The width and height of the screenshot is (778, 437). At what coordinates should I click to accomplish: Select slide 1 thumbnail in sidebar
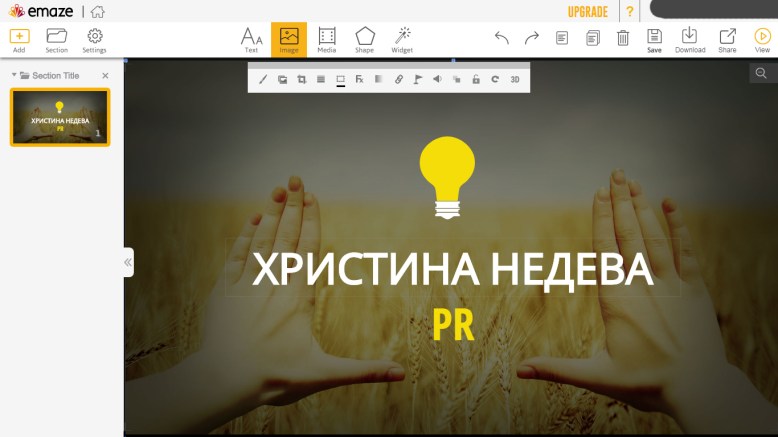tap(60, 117)
